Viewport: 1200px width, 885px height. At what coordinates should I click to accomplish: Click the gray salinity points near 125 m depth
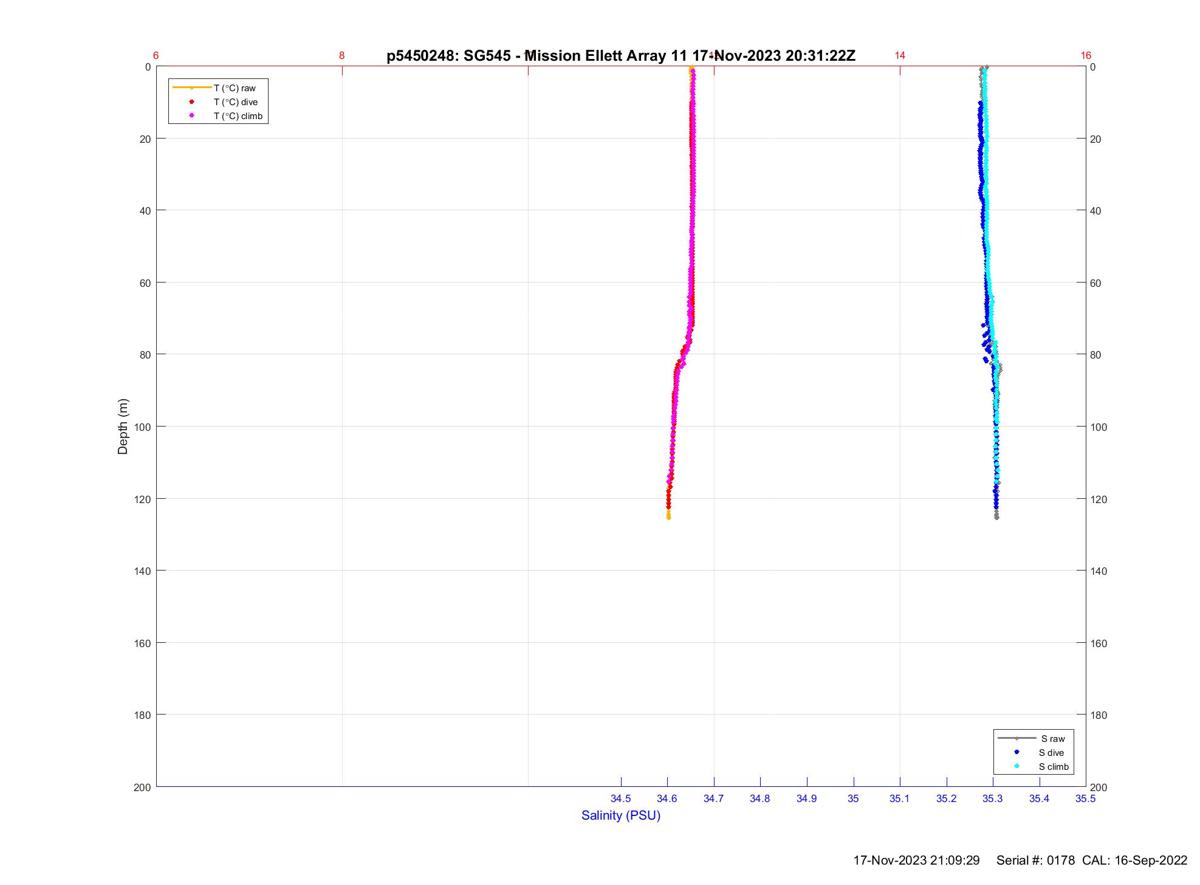point(996,514)
